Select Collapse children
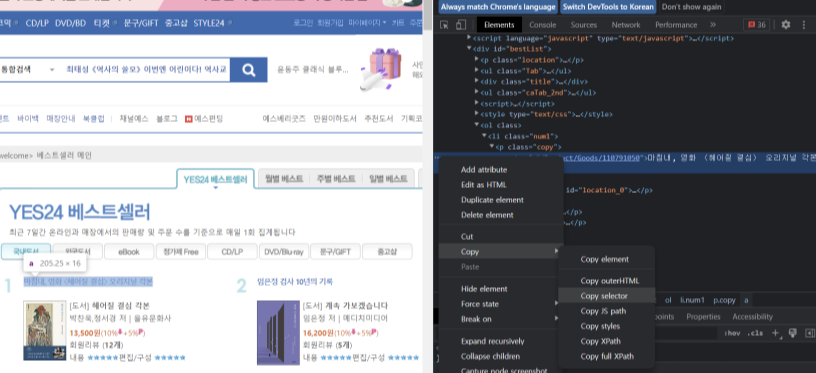The height and width of the screenshot is (373, 816). coord(501,356)
